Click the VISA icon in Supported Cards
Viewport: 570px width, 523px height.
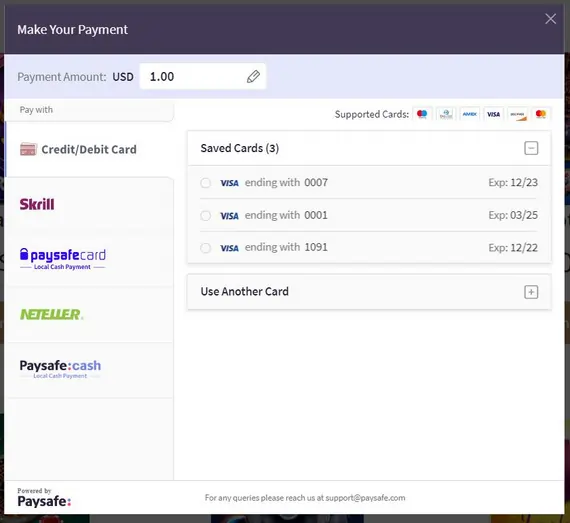[x=494, y=114]
